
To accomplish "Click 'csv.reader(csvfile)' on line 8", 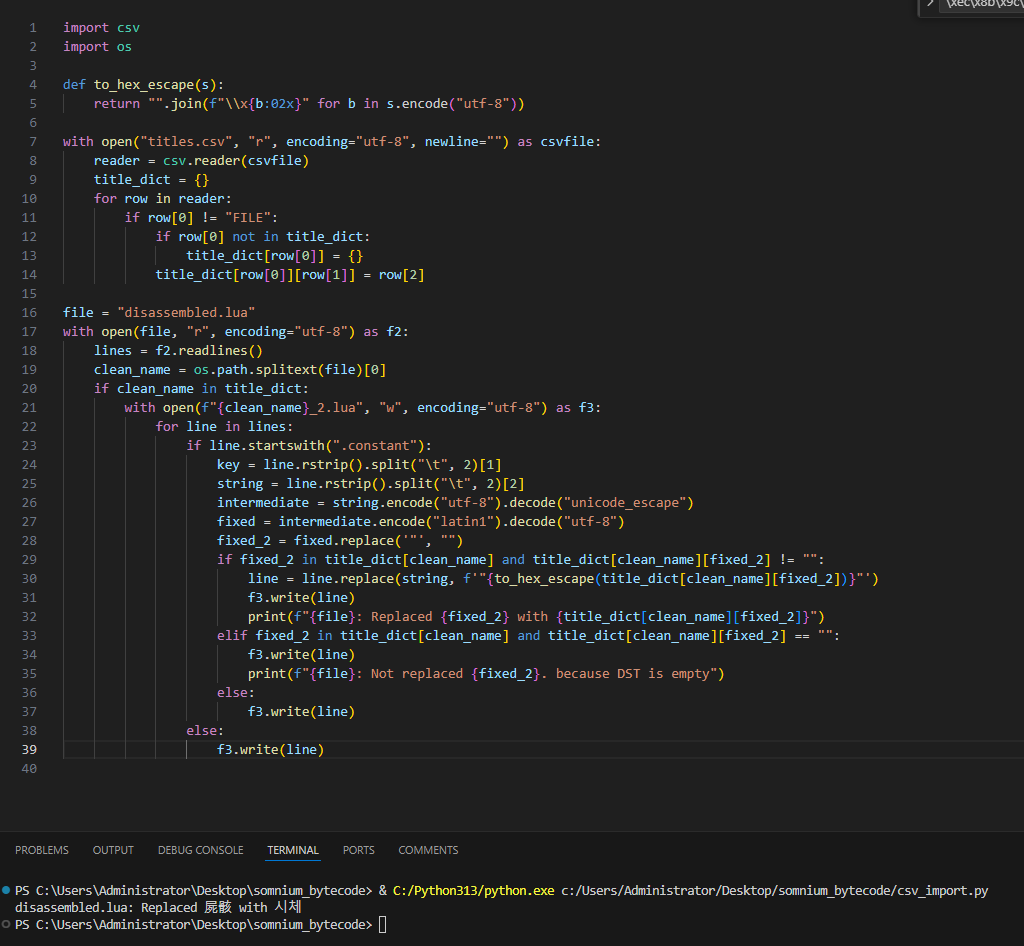I will pyautogui.click(x=236, y=161).
